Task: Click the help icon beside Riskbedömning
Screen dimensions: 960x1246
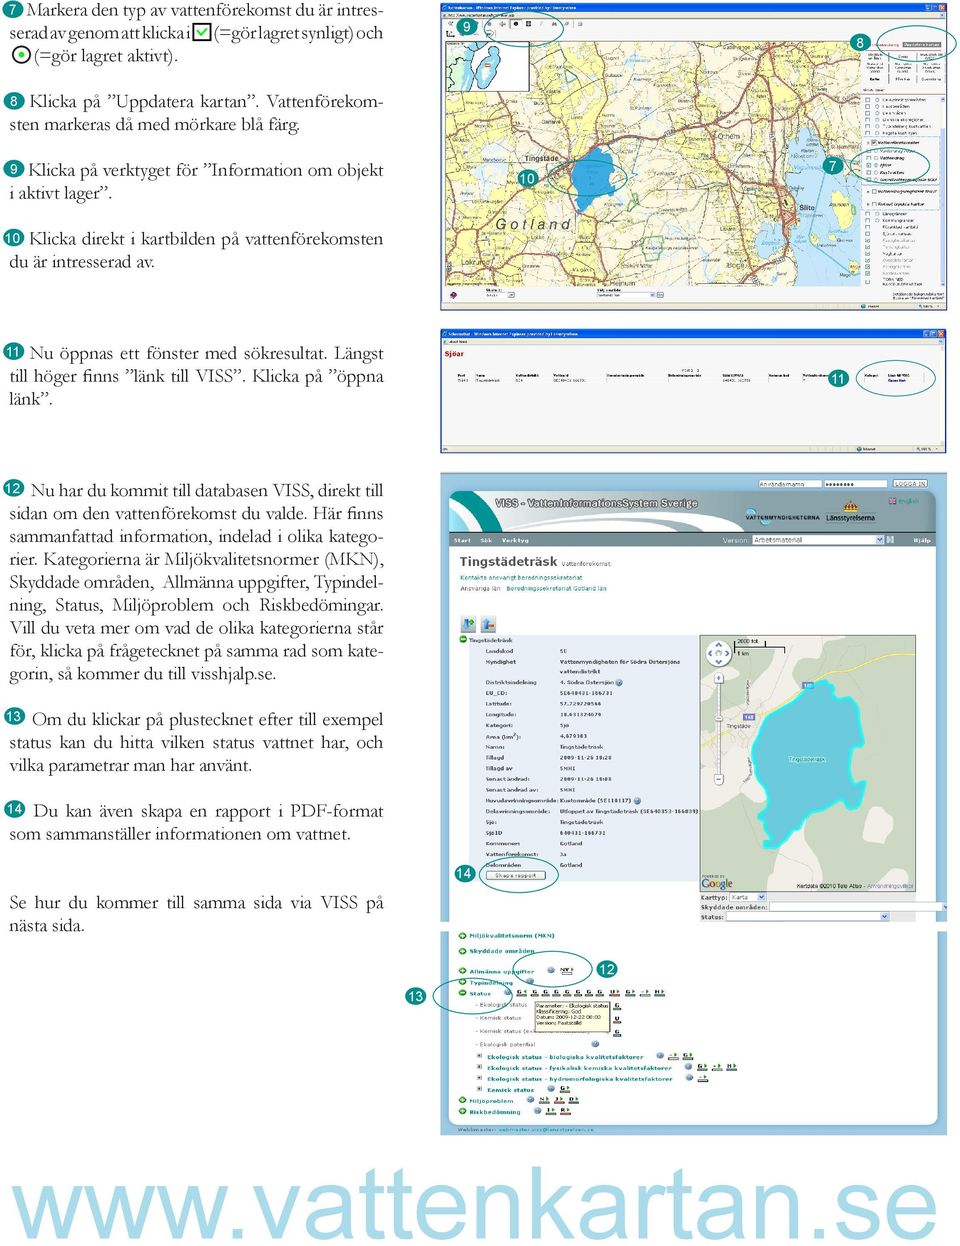Action: tap(537, 1111)
